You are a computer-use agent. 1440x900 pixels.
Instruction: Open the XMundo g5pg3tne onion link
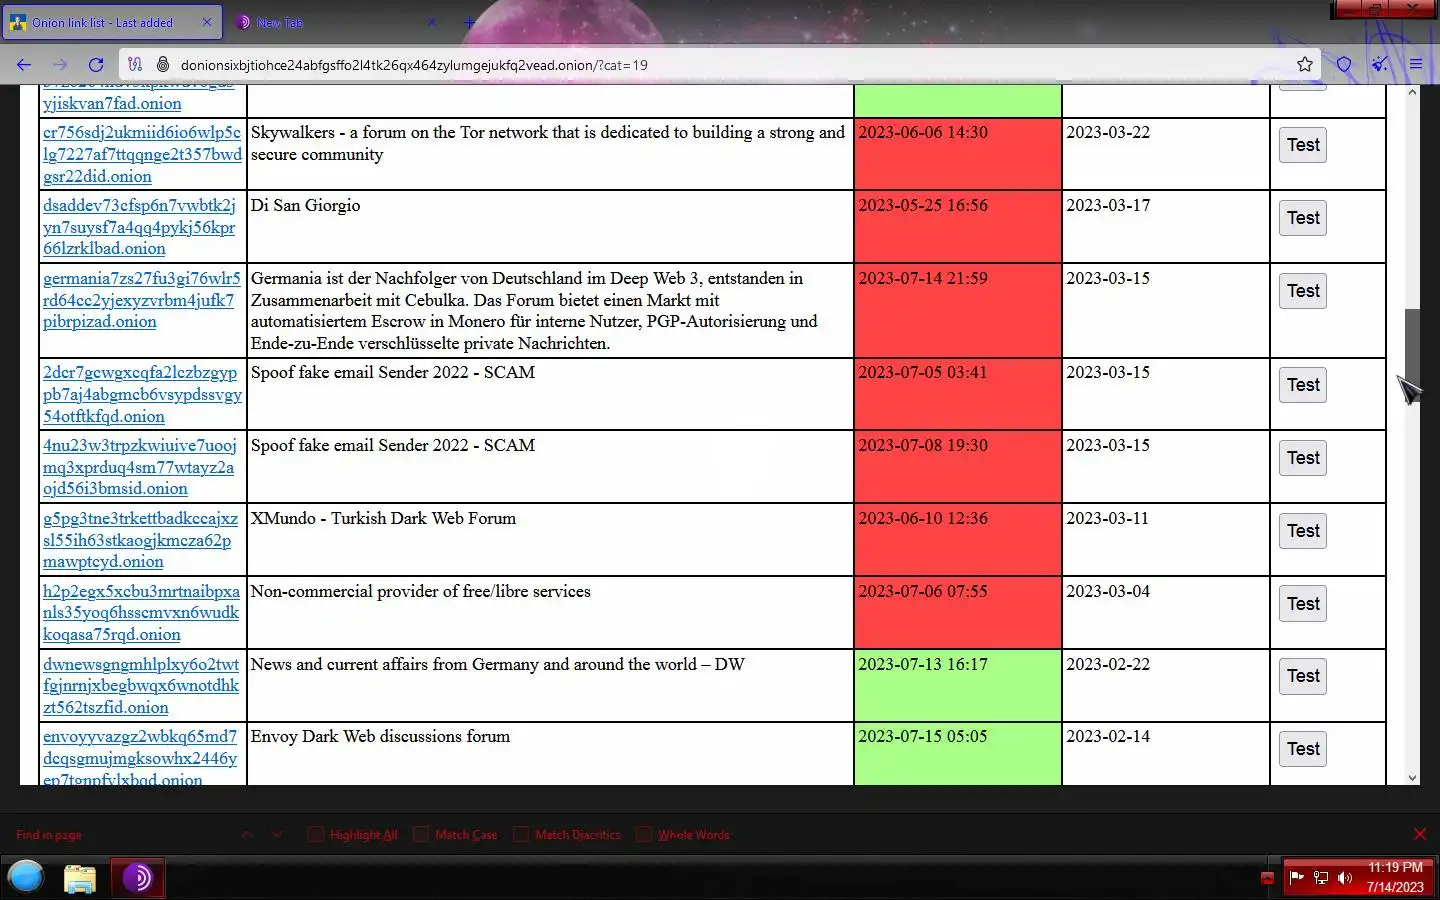click(x=141, y=540)
